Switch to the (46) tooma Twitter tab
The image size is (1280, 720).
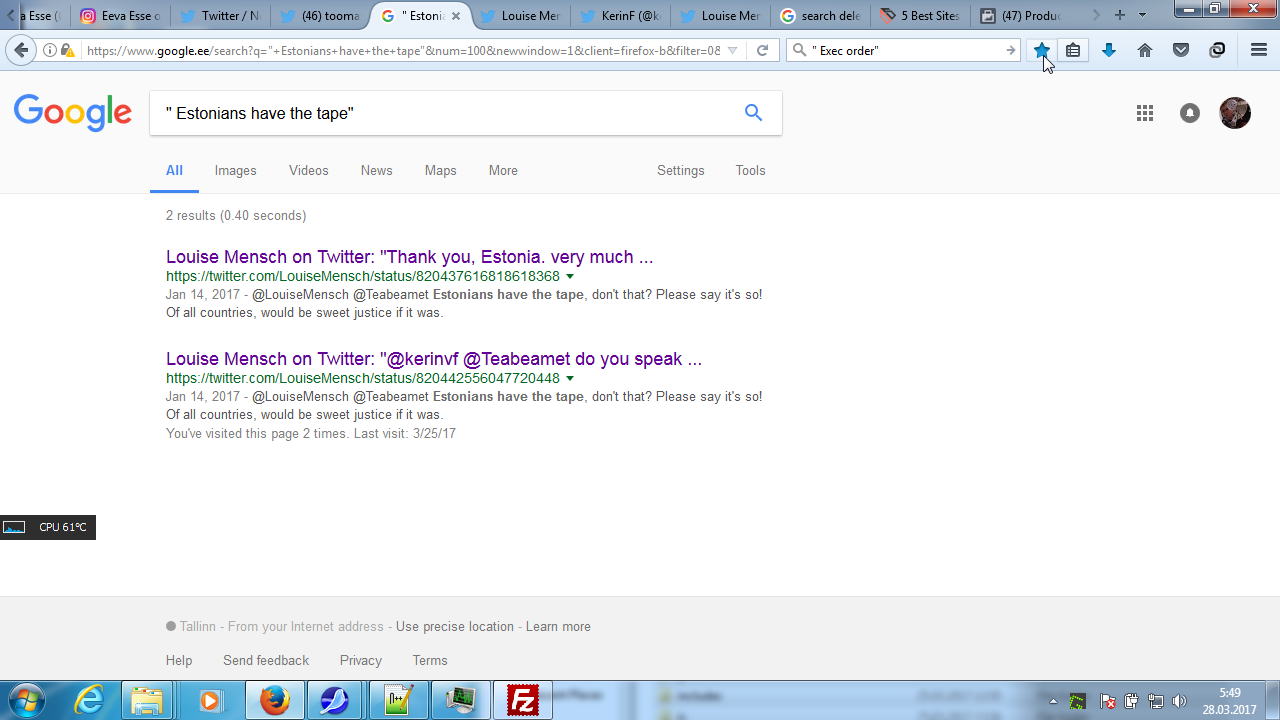click(x=320, y=16)
